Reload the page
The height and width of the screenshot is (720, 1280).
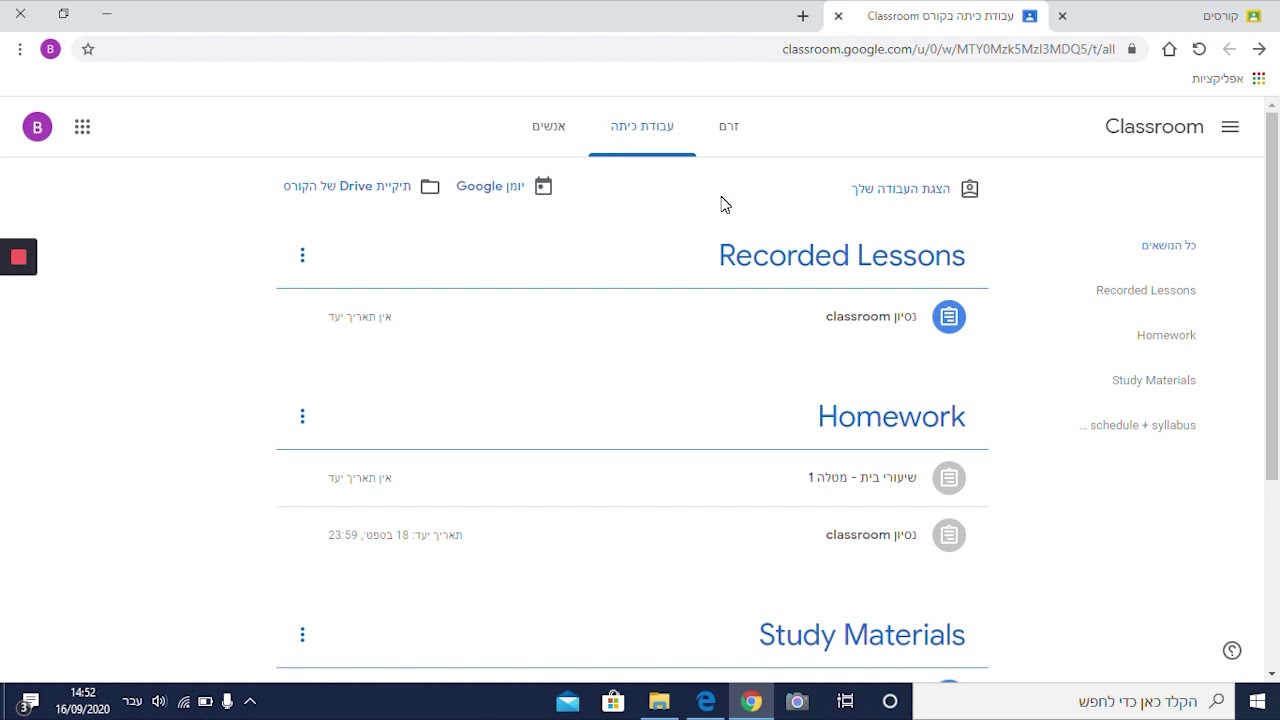1199,49
